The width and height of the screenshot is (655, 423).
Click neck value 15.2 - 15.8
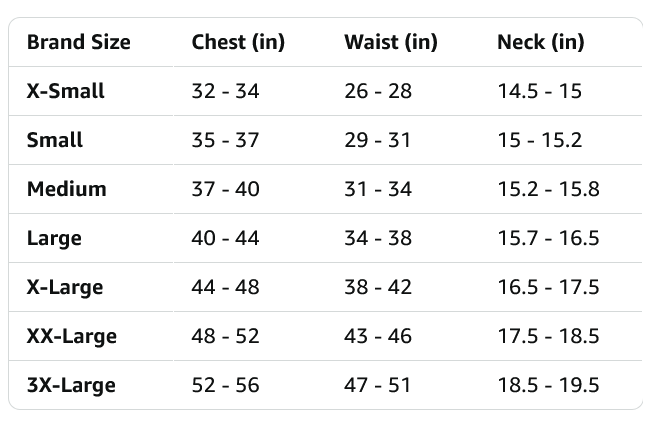click(x=548, y=189)
